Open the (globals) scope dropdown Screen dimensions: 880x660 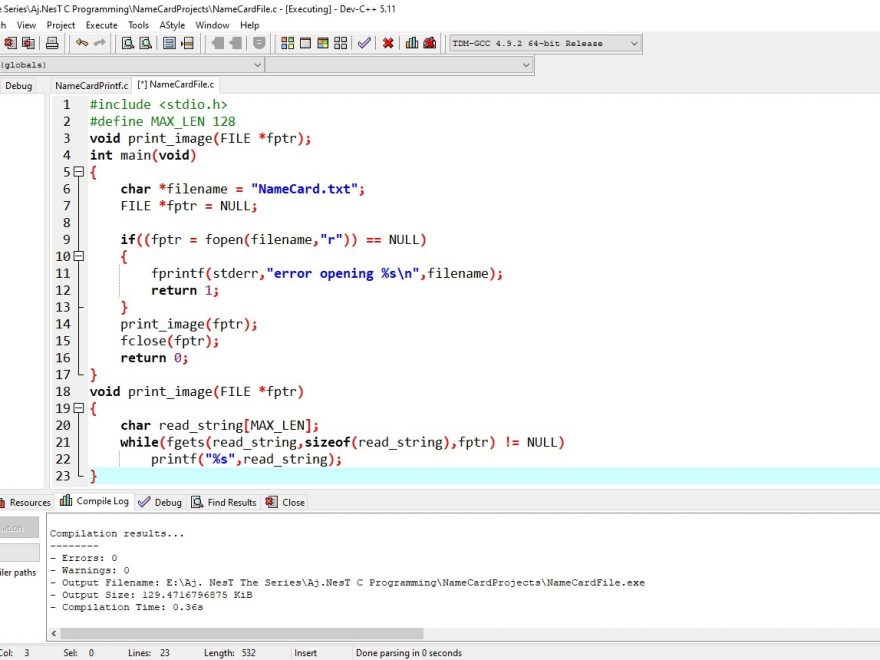pyautogui.click(x=256, y=65)
